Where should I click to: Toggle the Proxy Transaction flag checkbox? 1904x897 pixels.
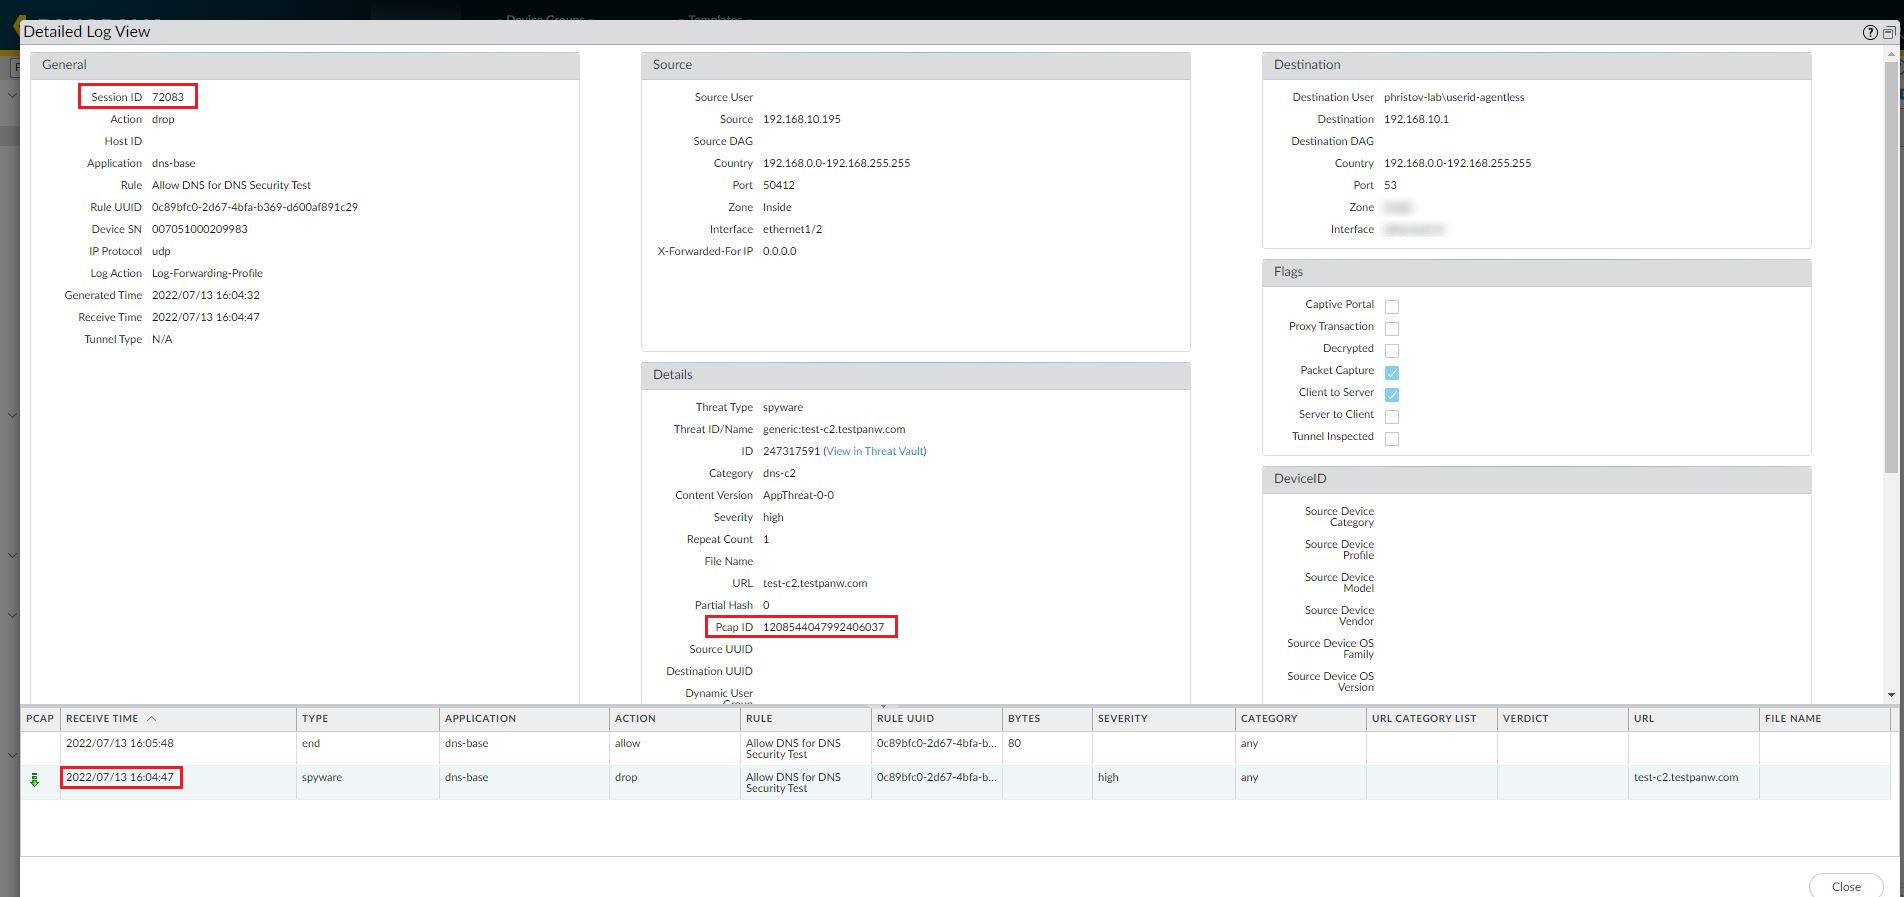[x=1392, y=328]
